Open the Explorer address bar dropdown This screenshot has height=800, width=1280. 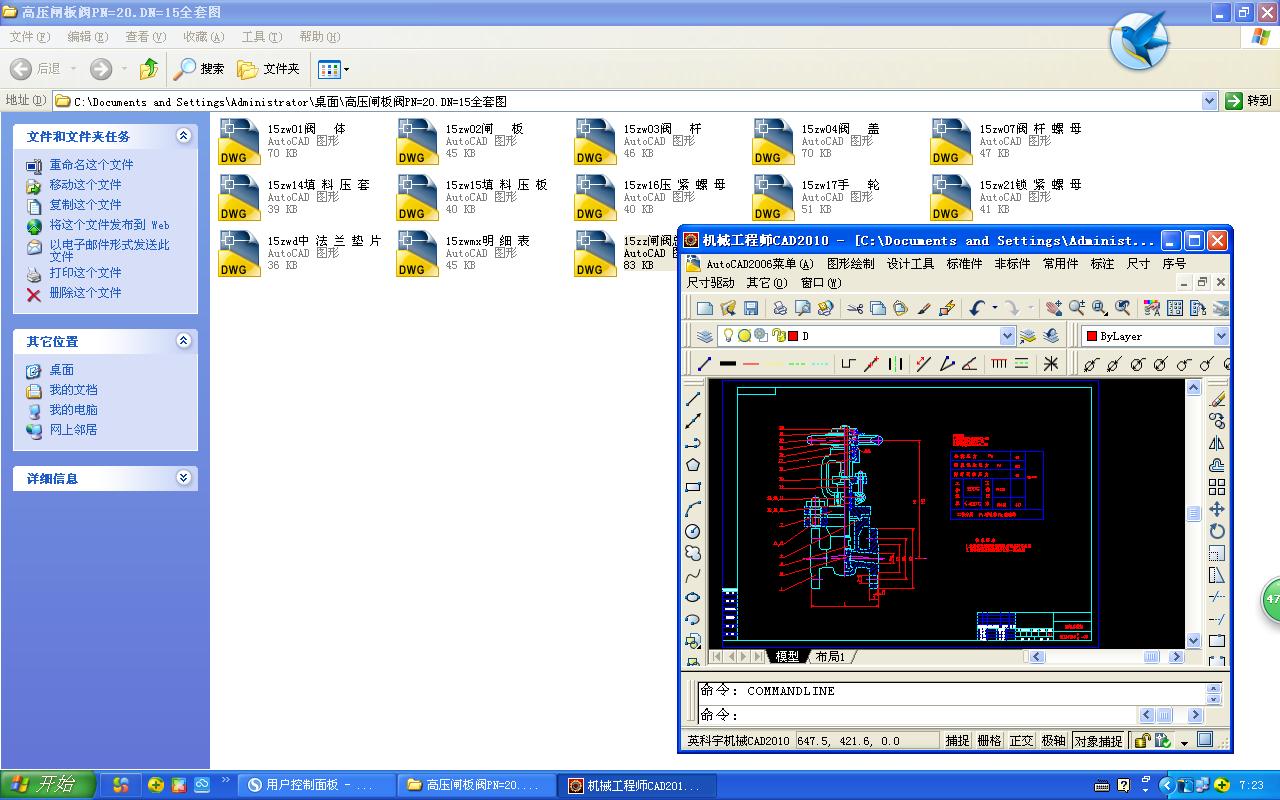click(1209, 101)
